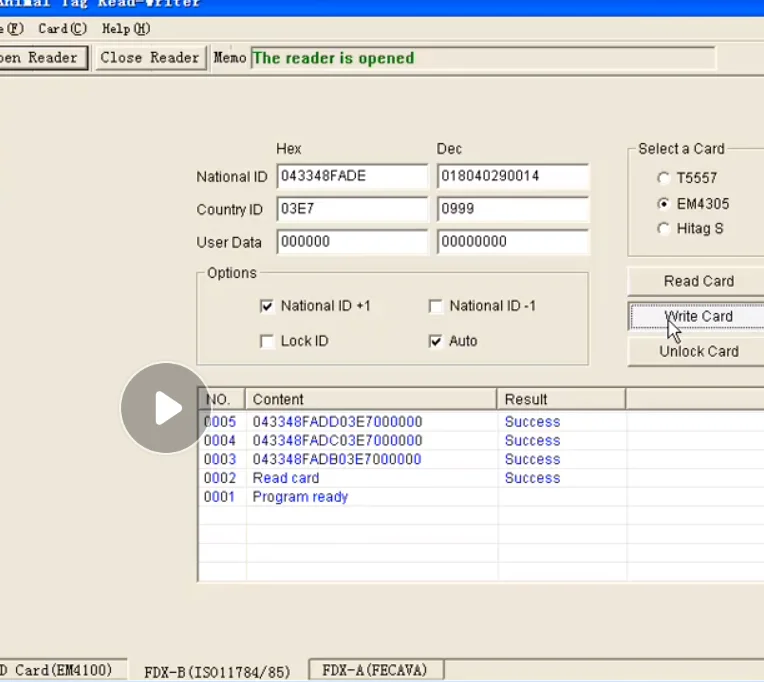This screenshot has width=764, height=682.
Task: Click the Close Reader button
Action: pos(150,58)
